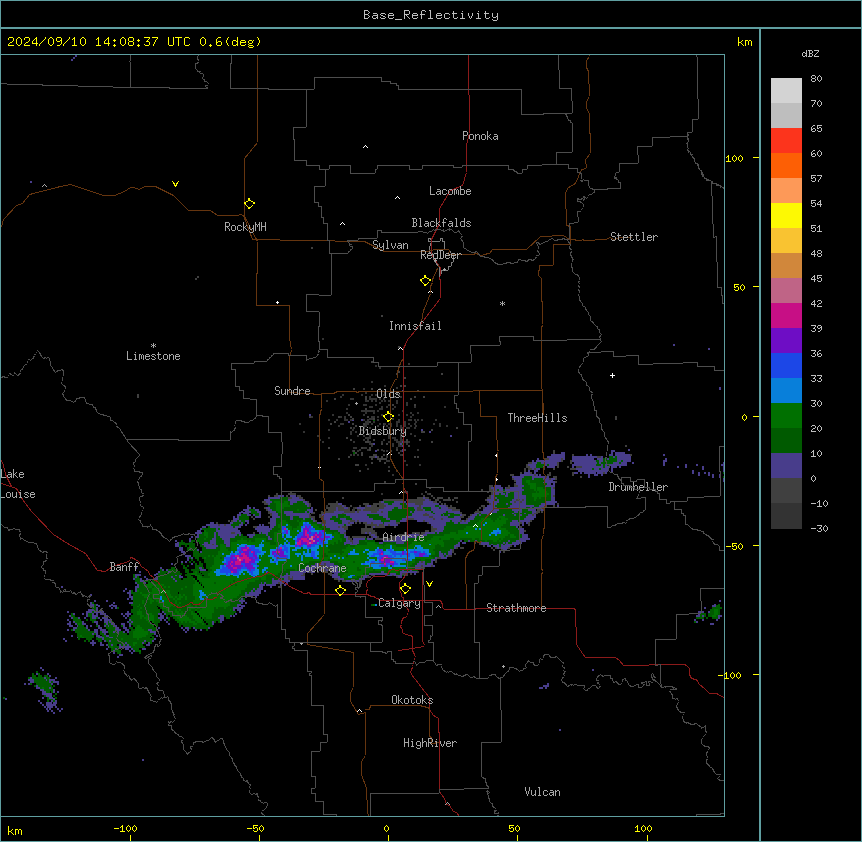Click the Vulcan label
Screen dimensions: 862x842
tap(542, 792)
